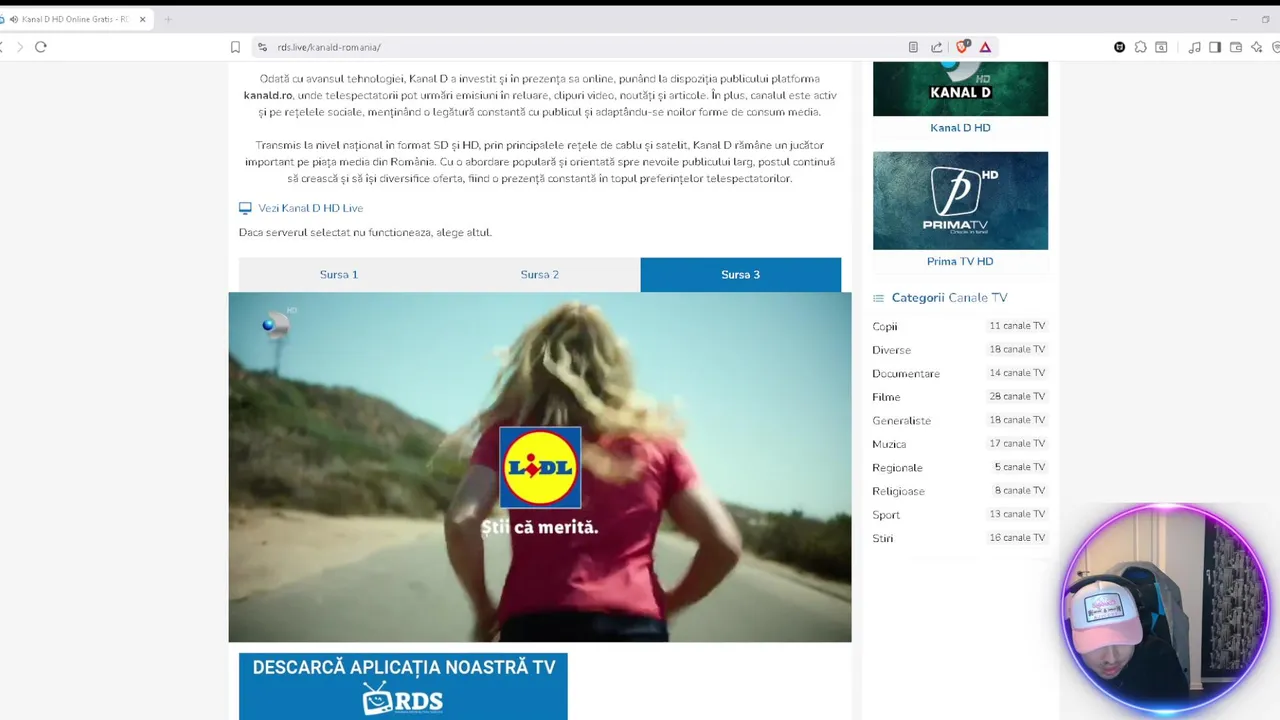Toggle the browser sidebar panel icon

(x=1215, y=47)
